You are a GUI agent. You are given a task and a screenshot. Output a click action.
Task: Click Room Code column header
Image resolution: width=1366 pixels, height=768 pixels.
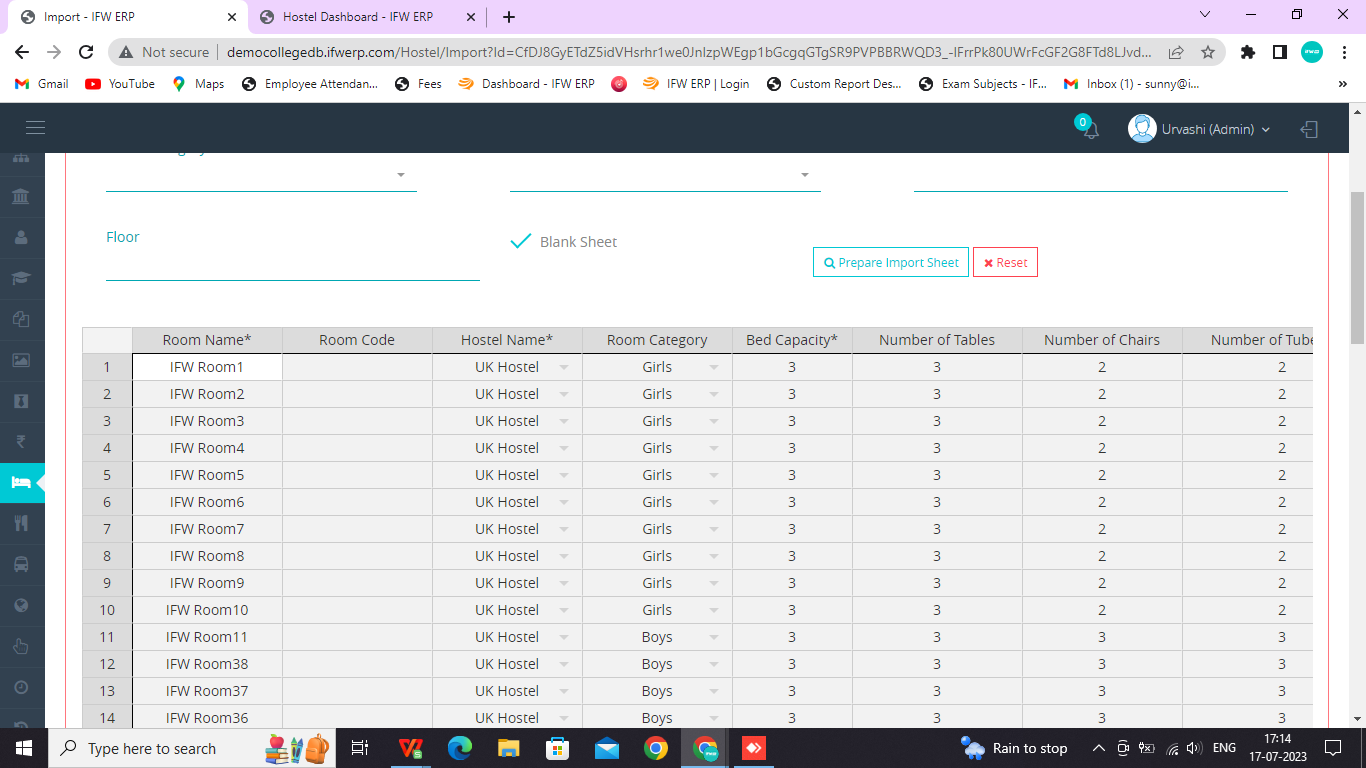click(357, 340)
